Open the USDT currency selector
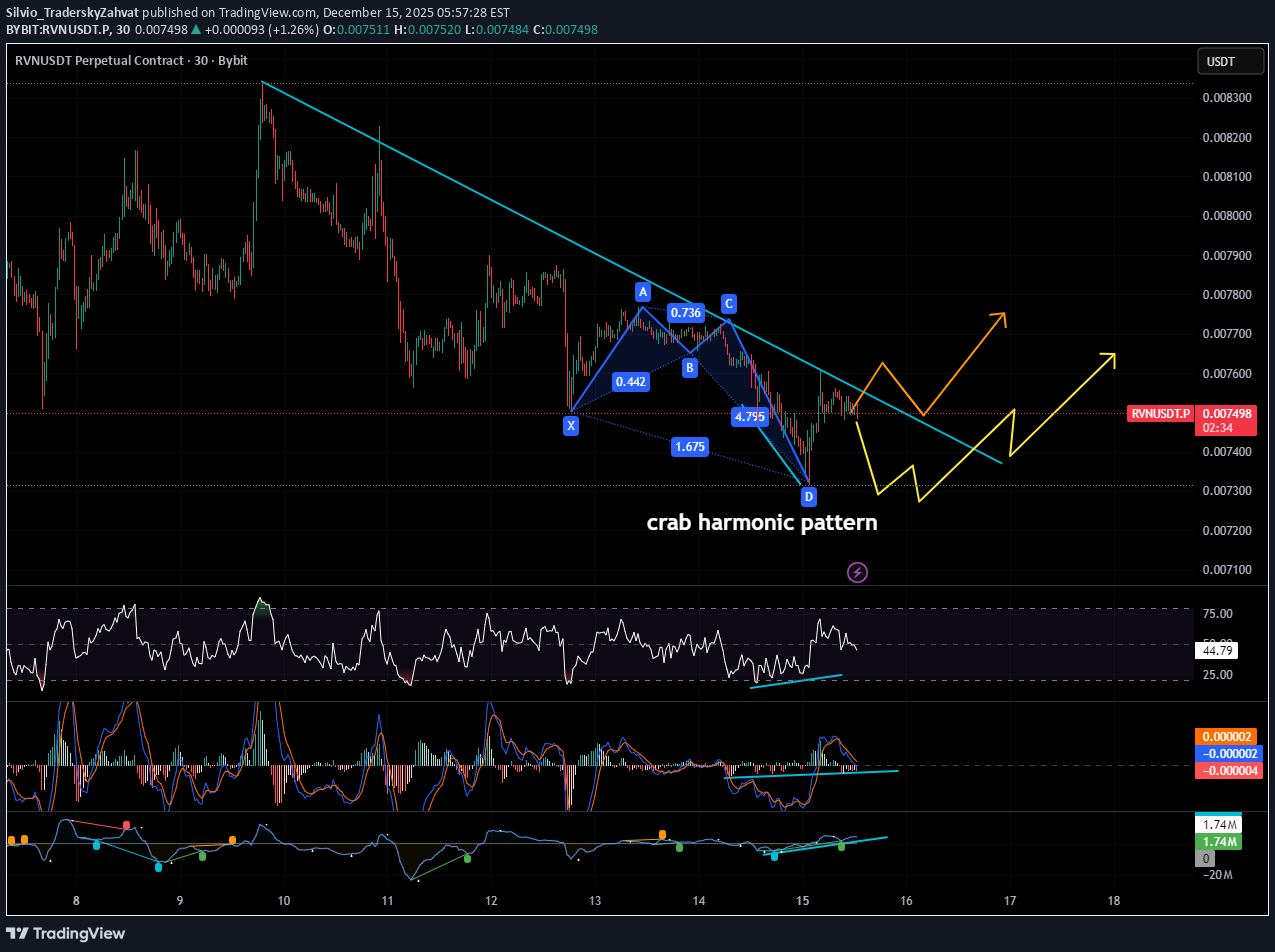This screenshot has width=1275, height=952. (x=1230, y=61)
